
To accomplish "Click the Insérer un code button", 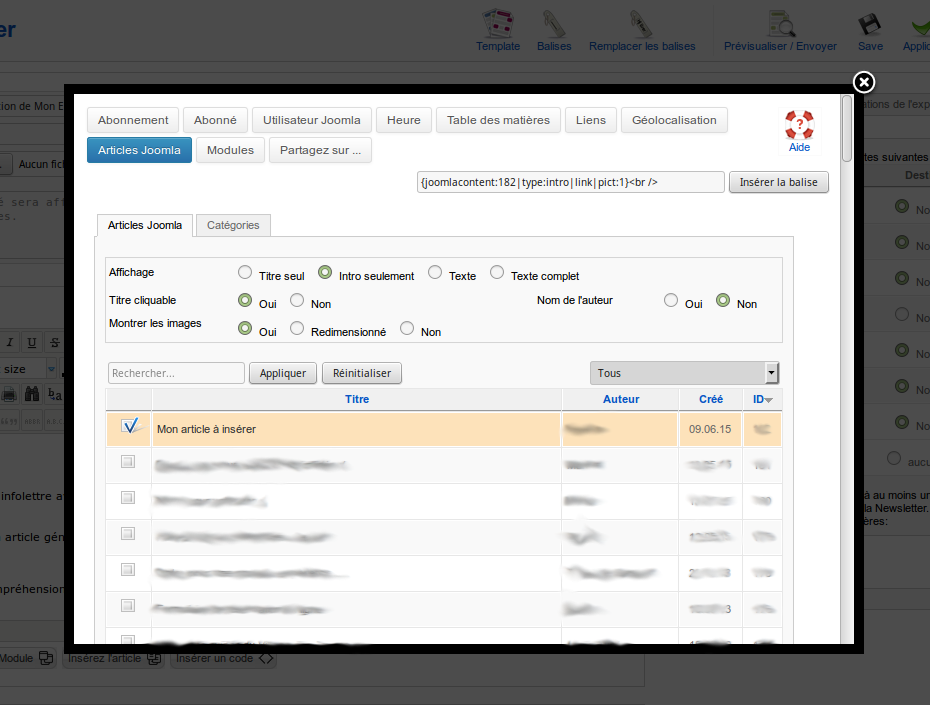I will pyautogui.click(x=222, y=658).
